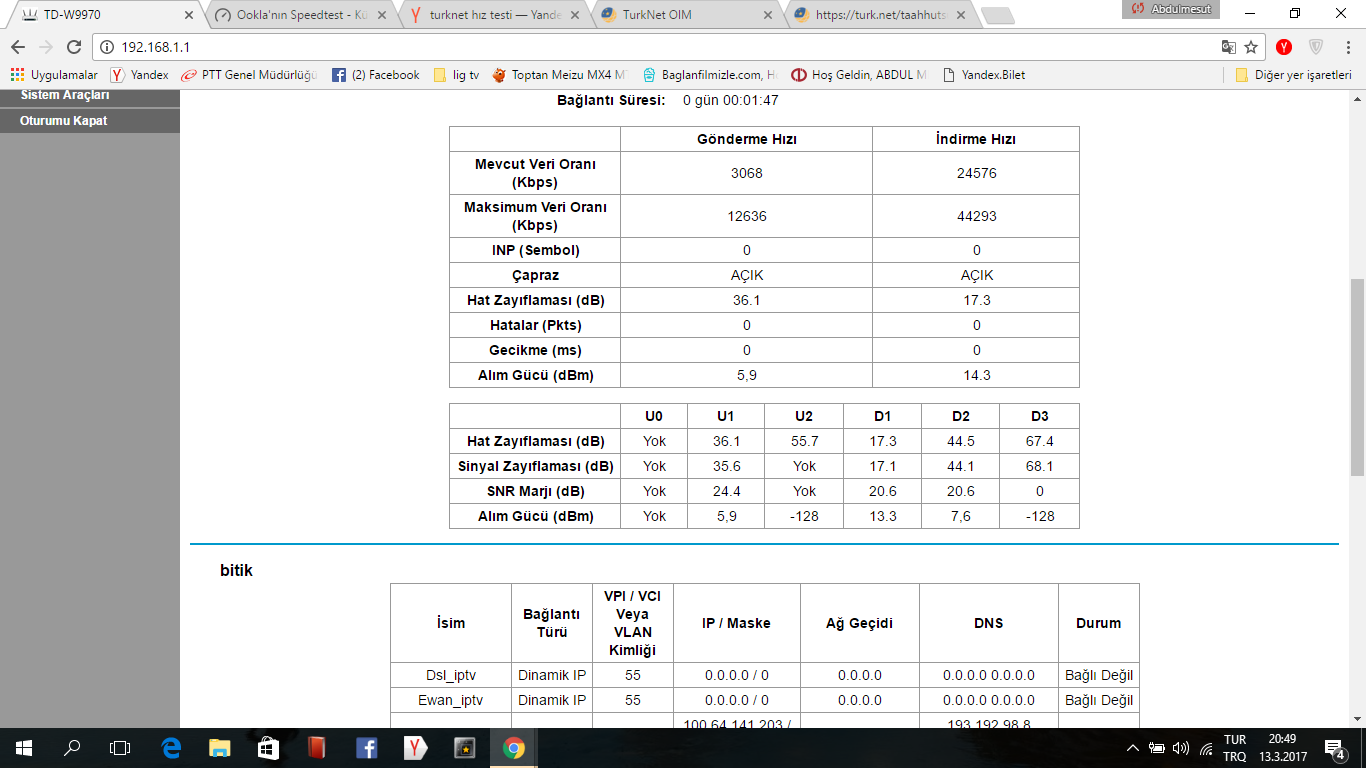Open the Windows Store taskbar icon

[x=268, y=748]
